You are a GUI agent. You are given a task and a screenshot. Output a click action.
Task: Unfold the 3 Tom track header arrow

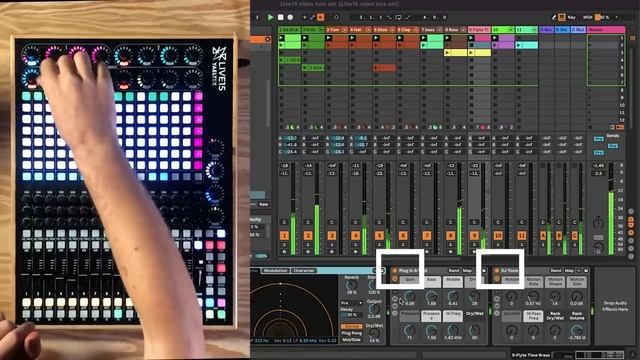click(x=345, y=30)
